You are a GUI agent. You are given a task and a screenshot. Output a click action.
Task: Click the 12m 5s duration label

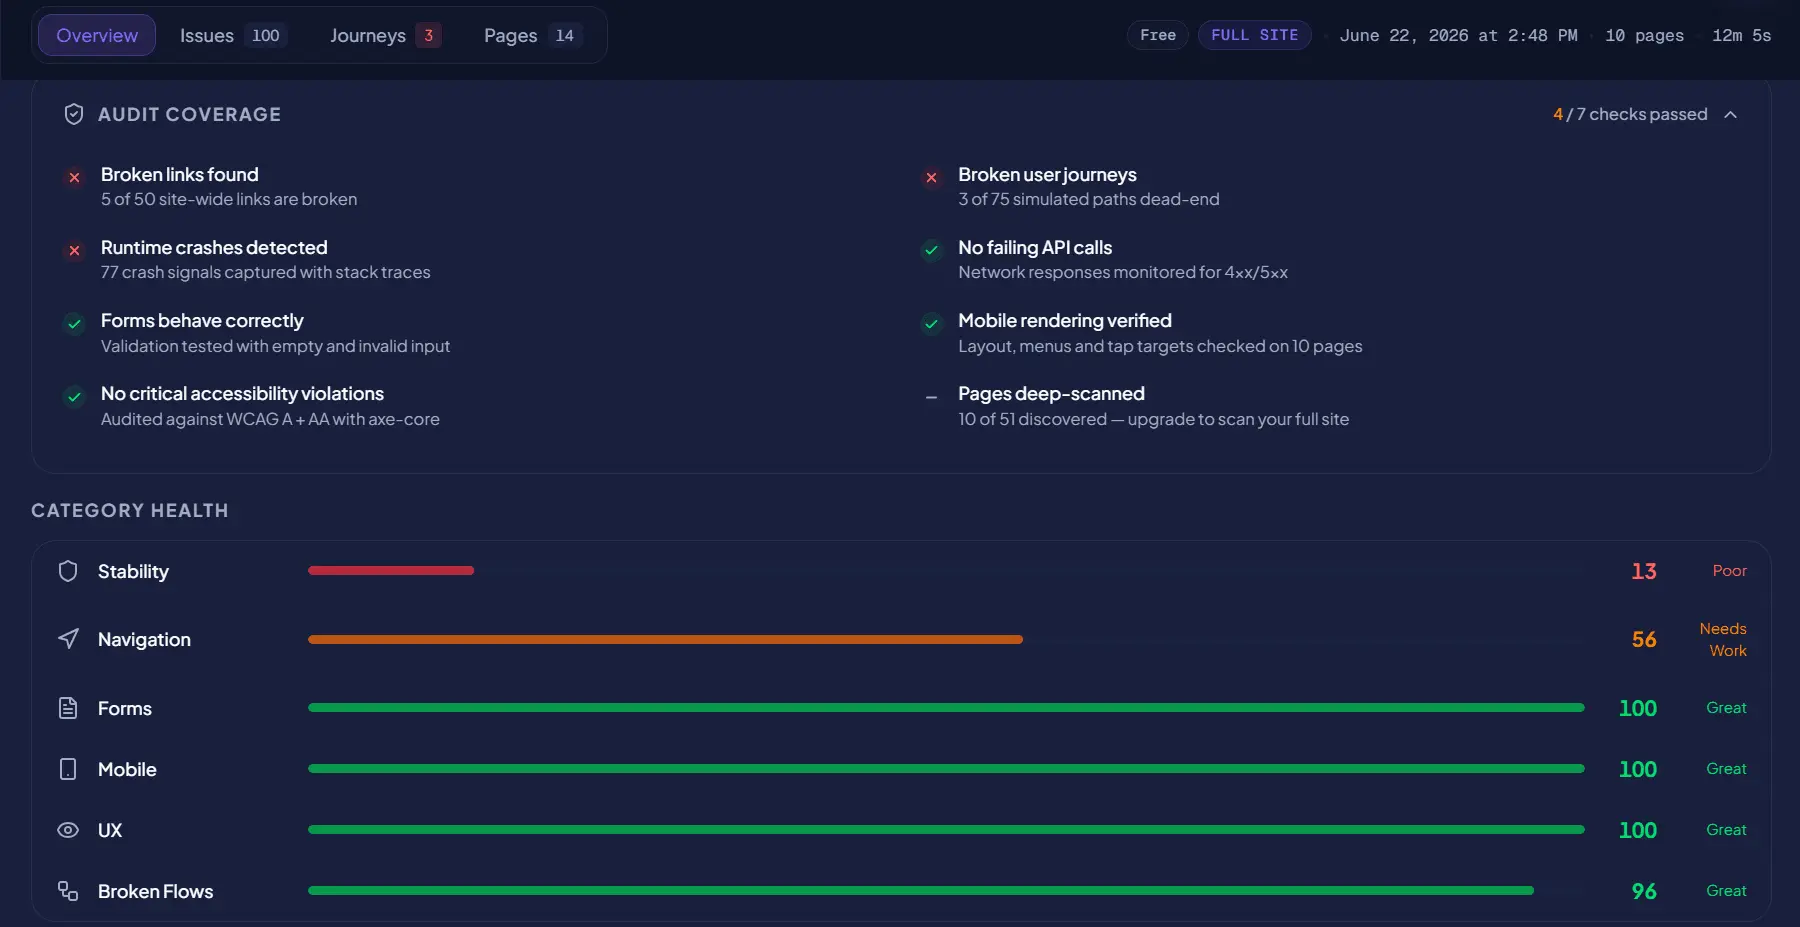[x=1741, y=36]
